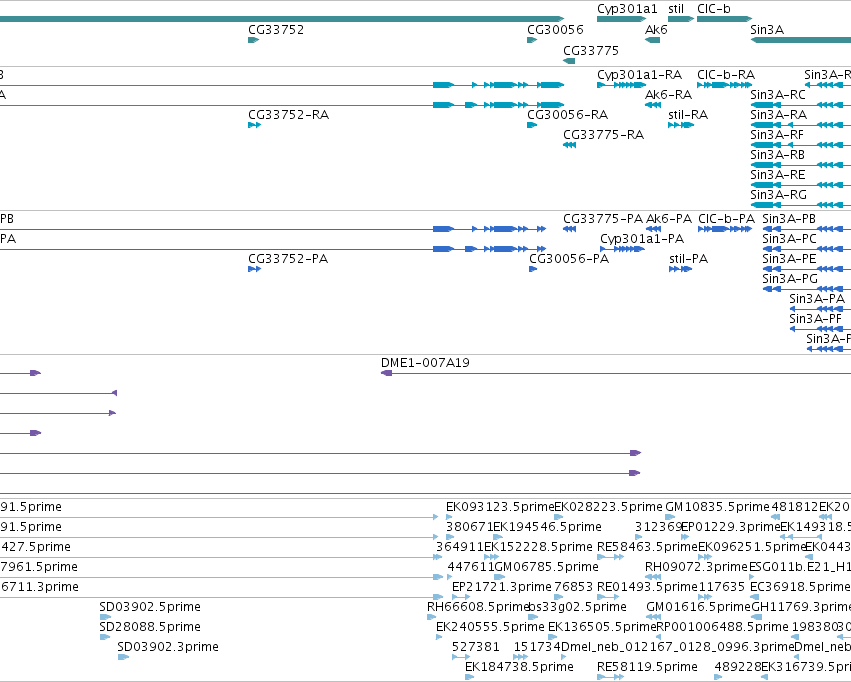Click the RH09072.3prime EST
This screenshot has width=851, height=682.
(653, 577)
